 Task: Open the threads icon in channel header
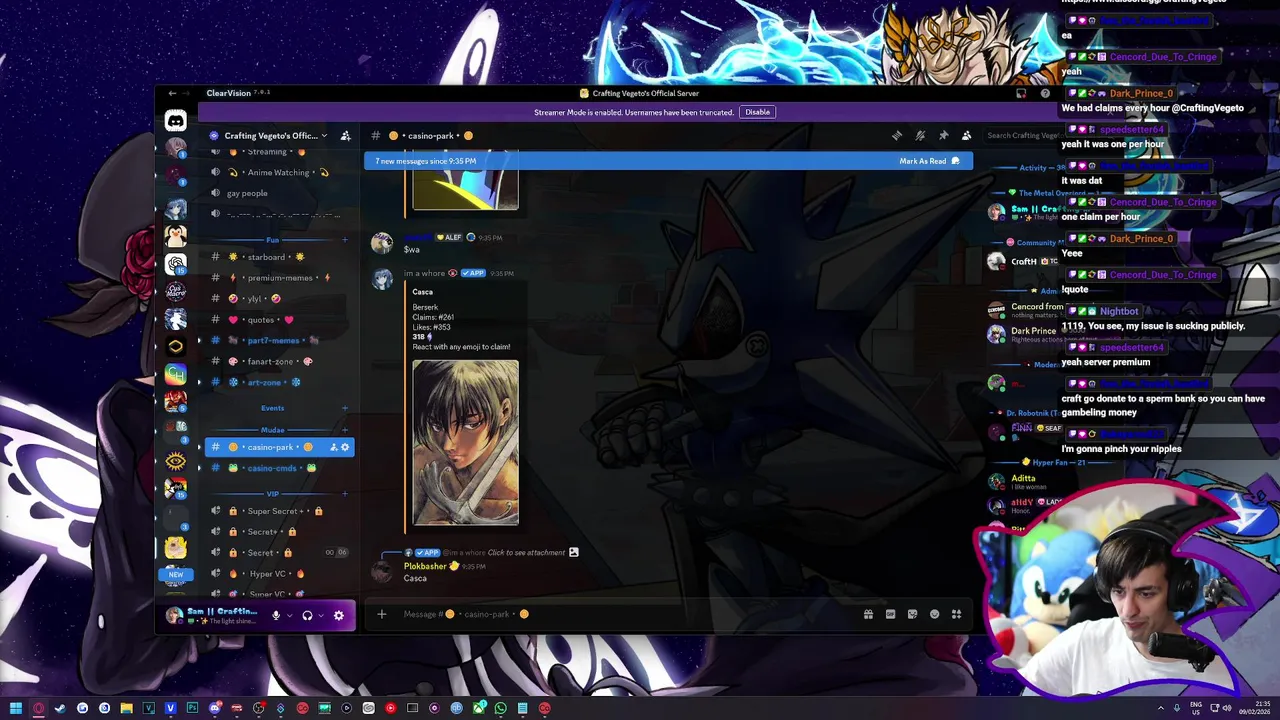(x=897, y=136)
